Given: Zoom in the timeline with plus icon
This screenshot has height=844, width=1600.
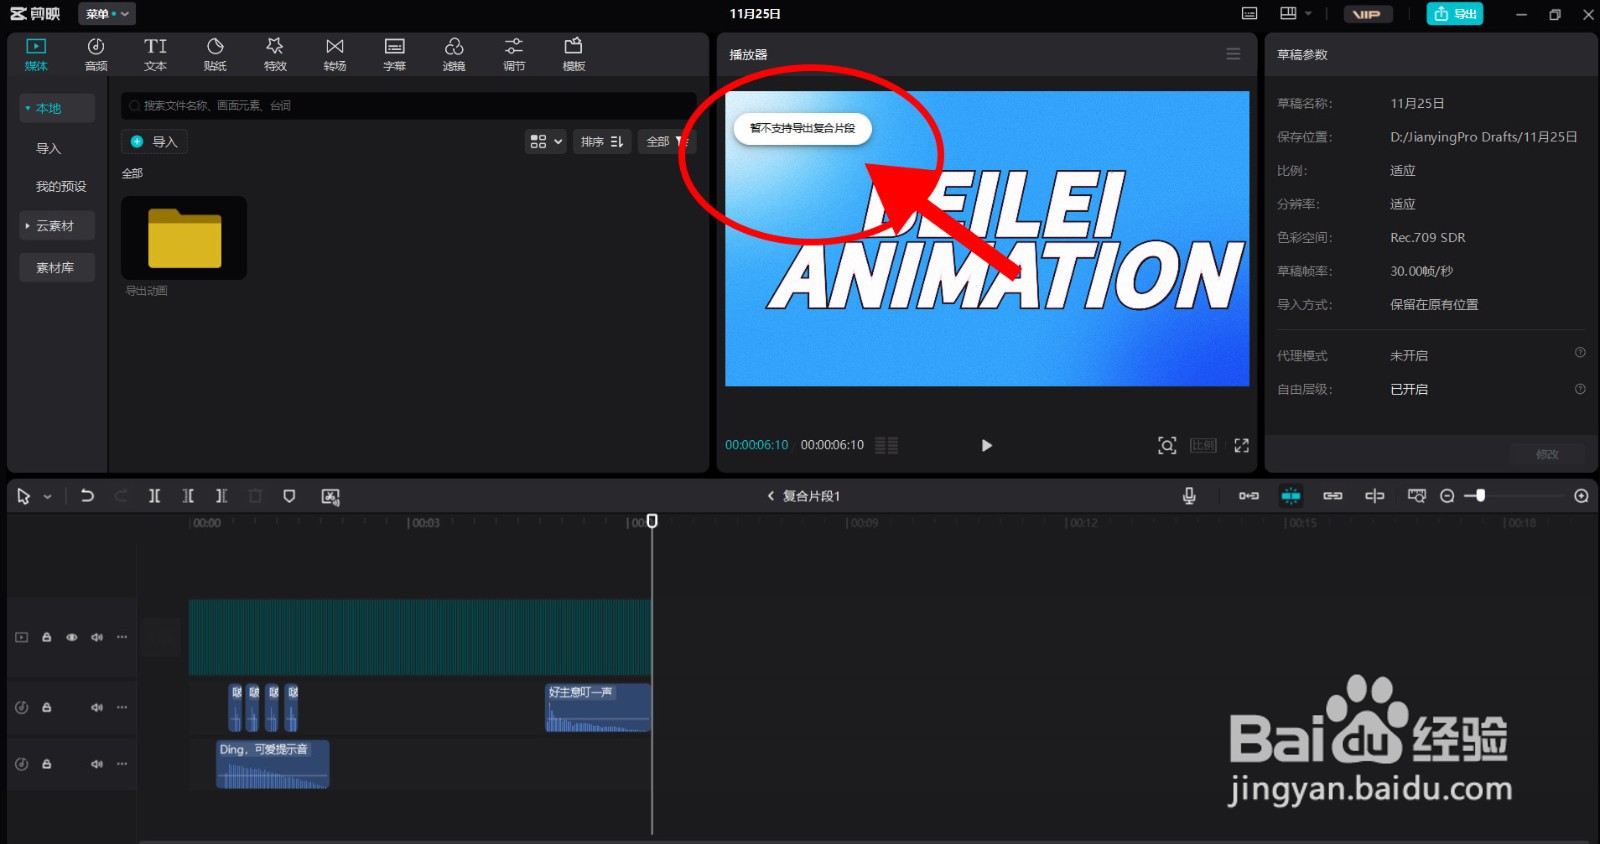Looking at the screenshot, I should 1581,496.
